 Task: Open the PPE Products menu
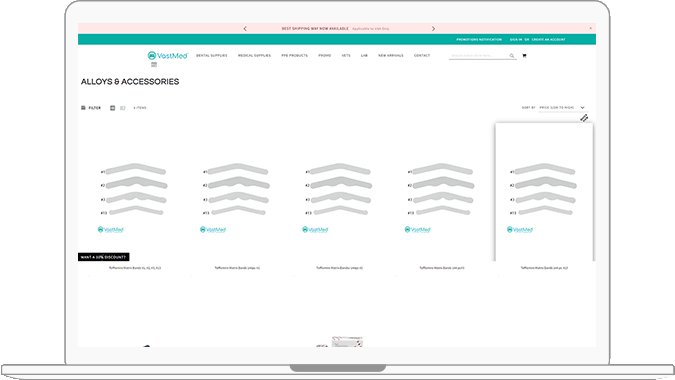(294, 56)
